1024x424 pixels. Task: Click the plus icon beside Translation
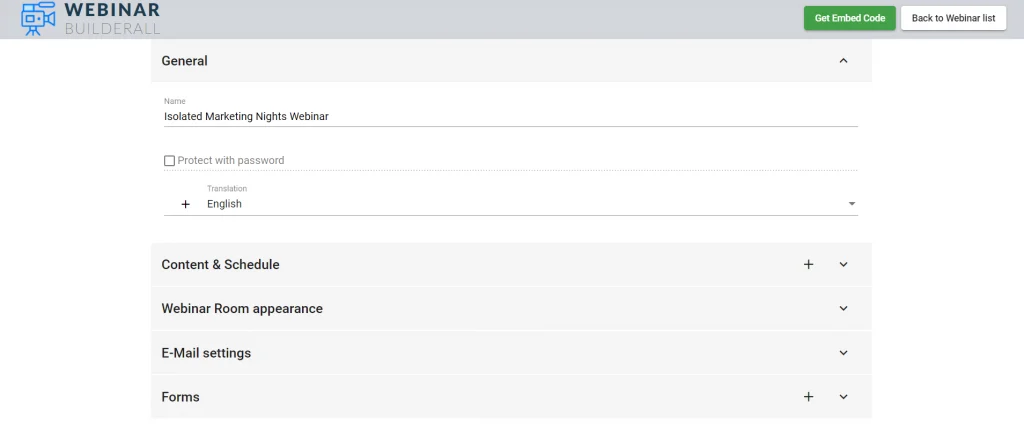point(185,204)
